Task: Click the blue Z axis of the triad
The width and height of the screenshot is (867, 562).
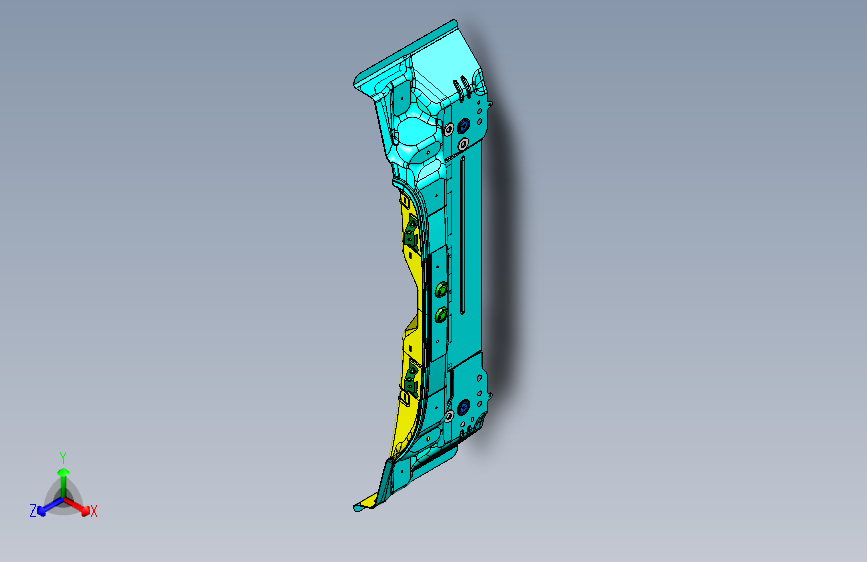Action: pos(51,506)
